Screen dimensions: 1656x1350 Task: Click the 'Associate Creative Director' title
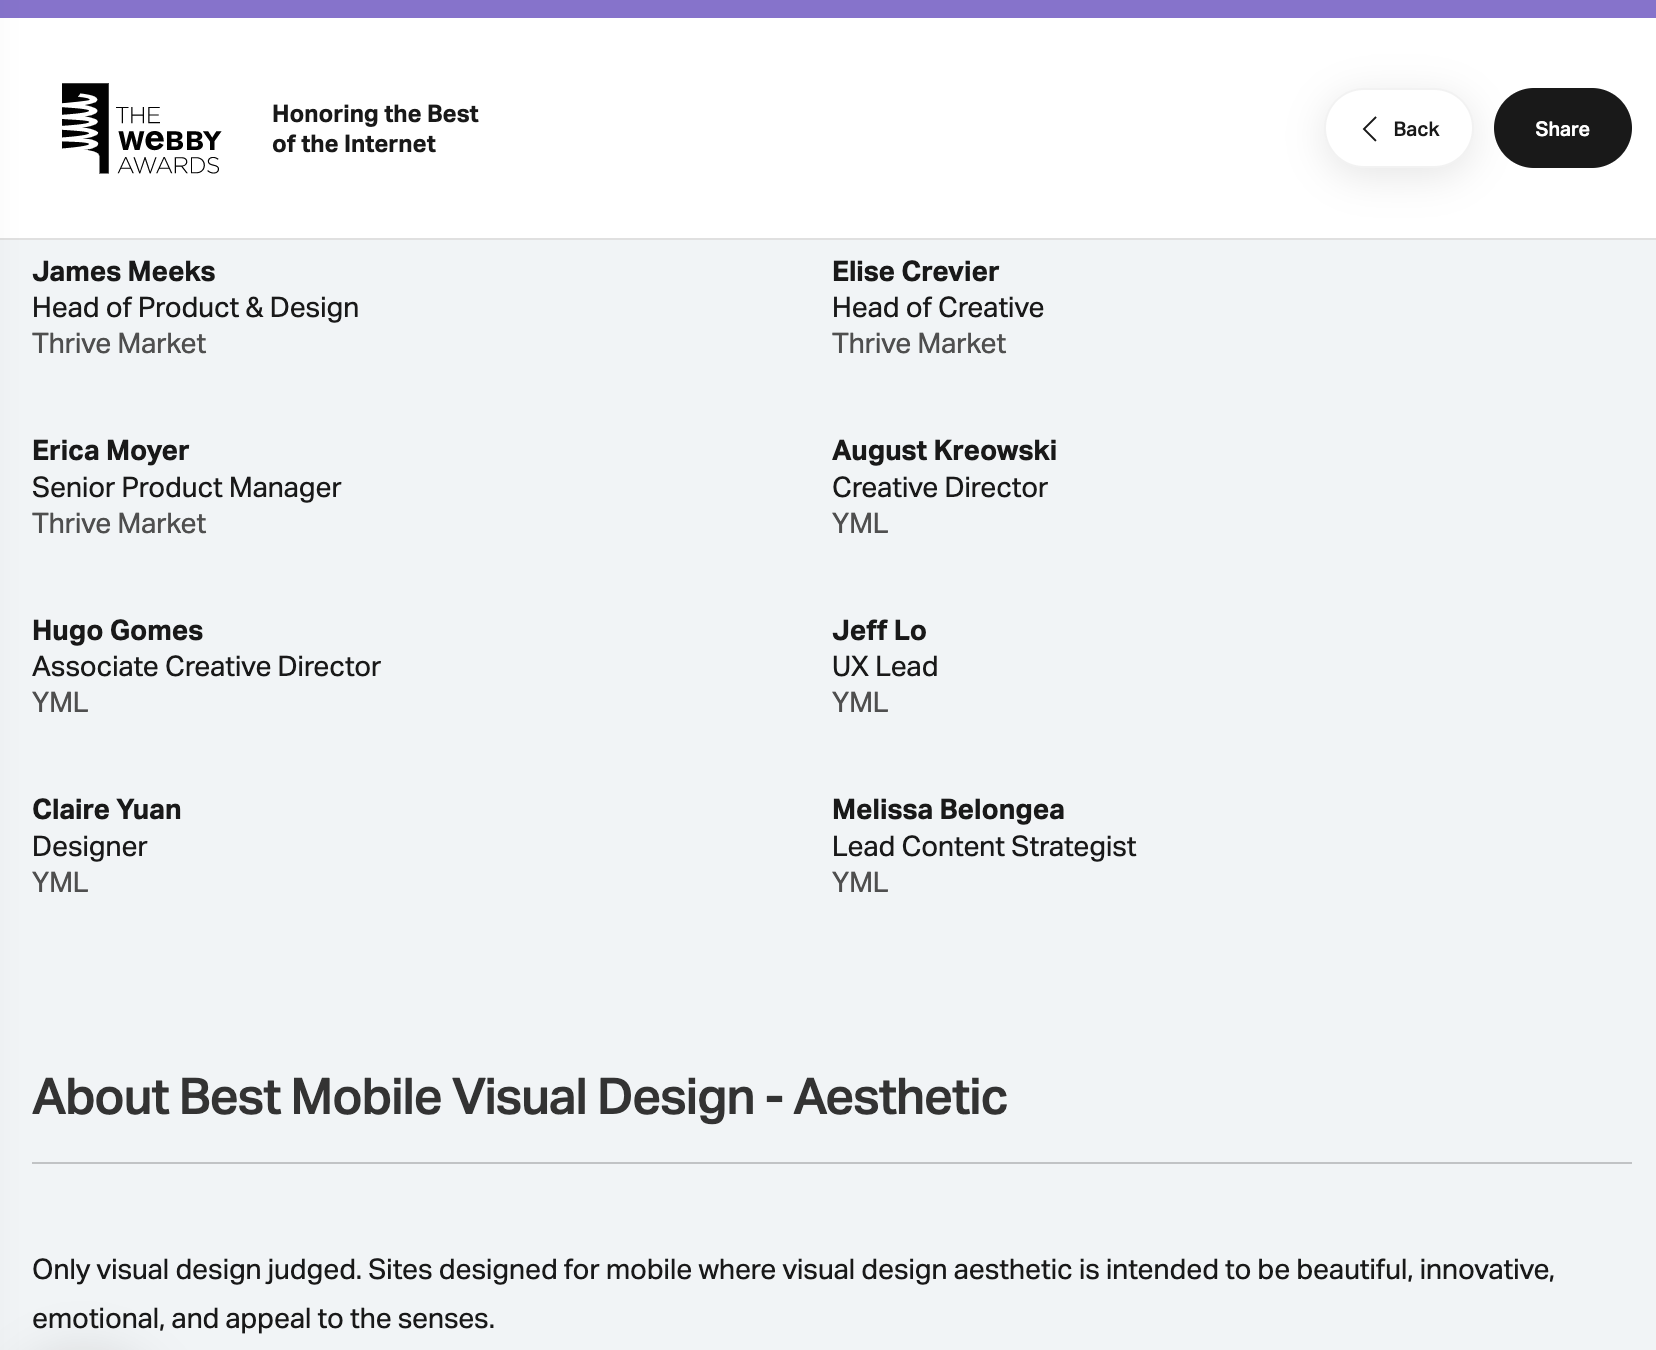coord(206,666)
